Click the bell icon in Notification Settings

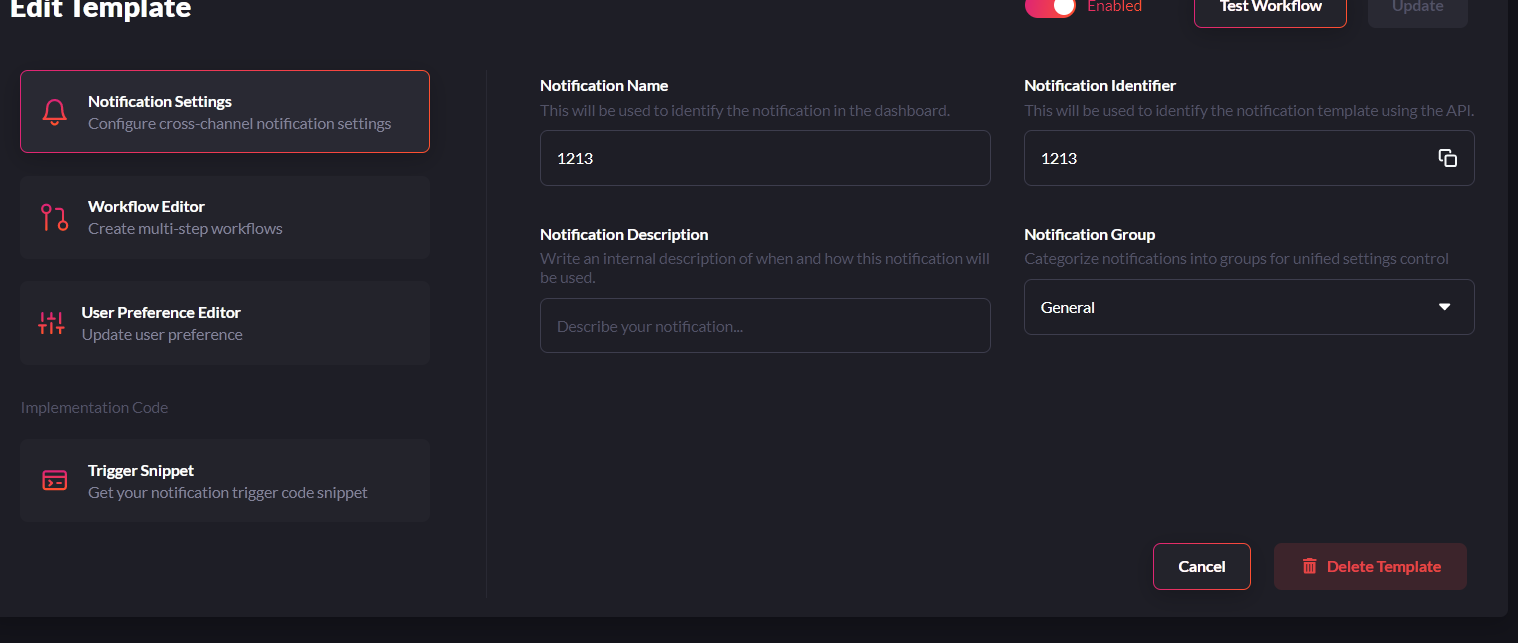coord(54,112)
